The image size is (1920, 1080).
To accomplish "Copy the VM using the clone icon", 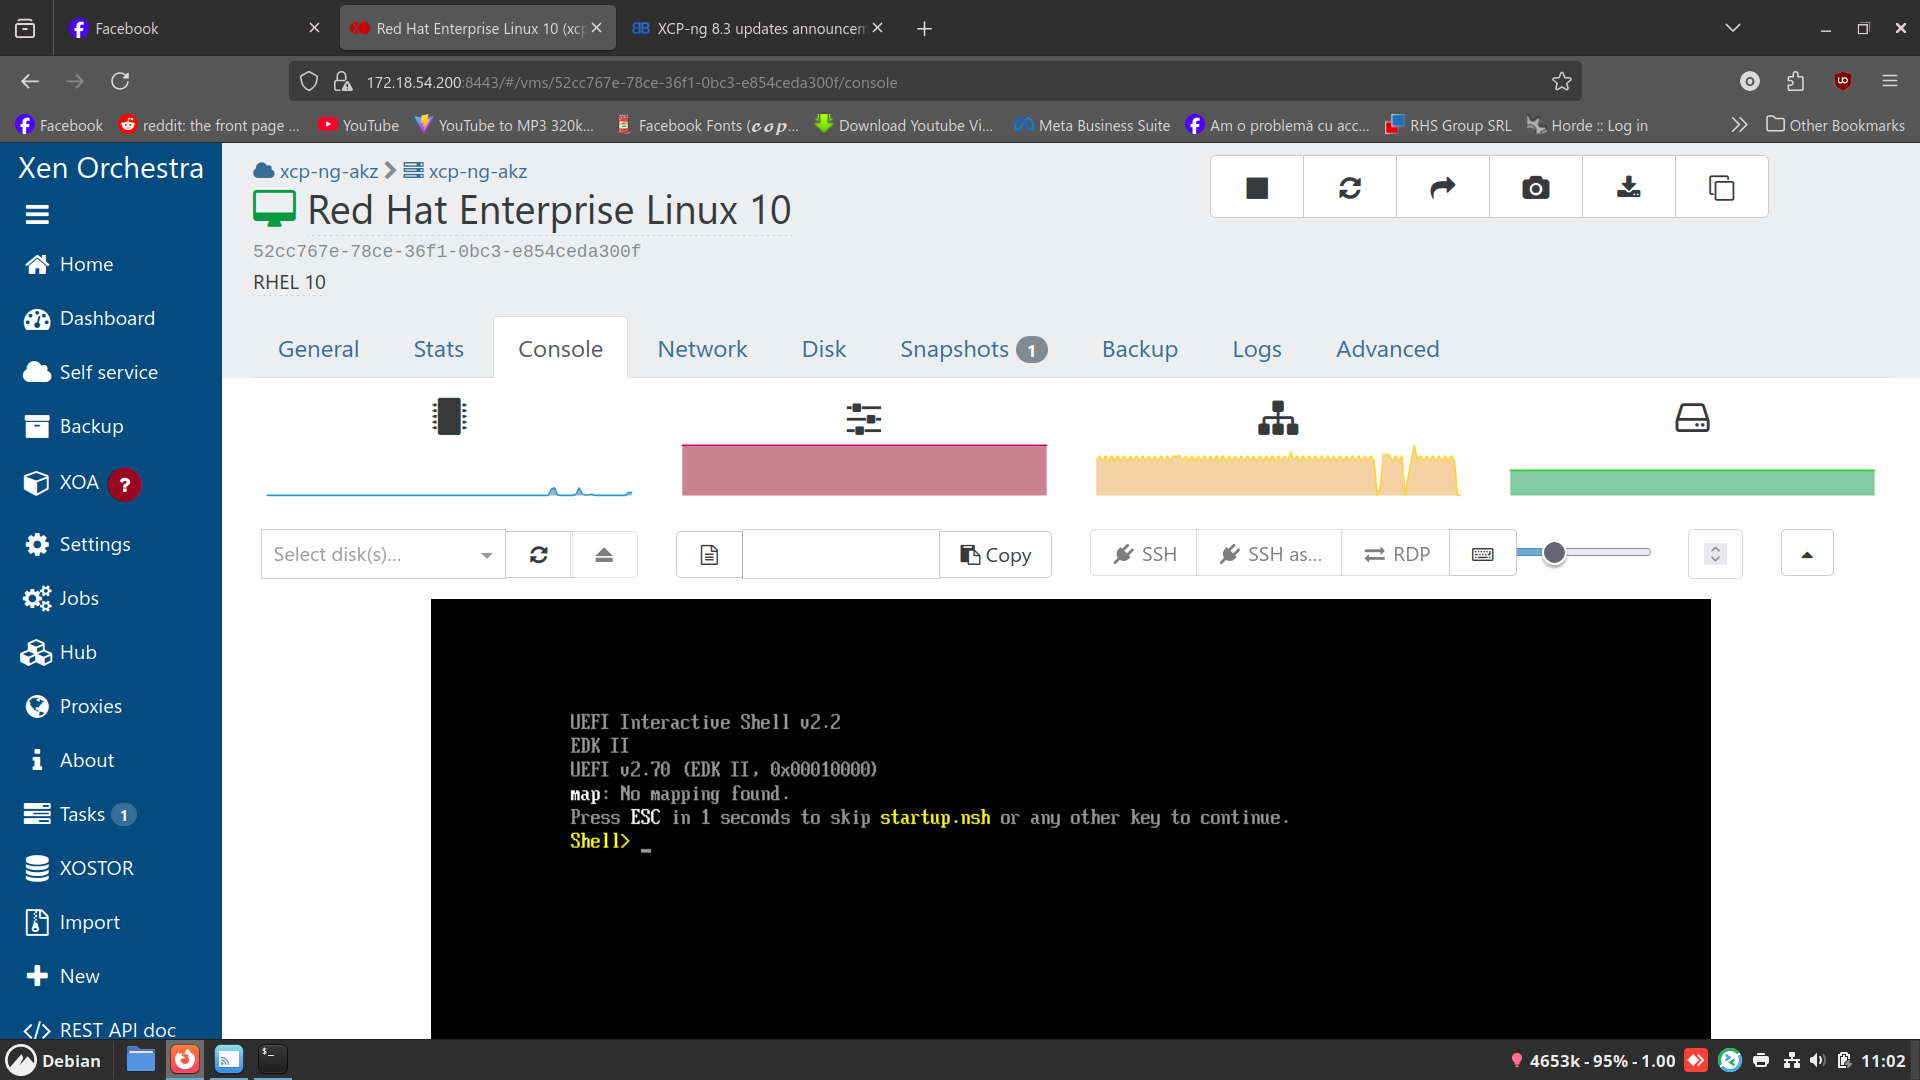I will (x=1721, y=186).
